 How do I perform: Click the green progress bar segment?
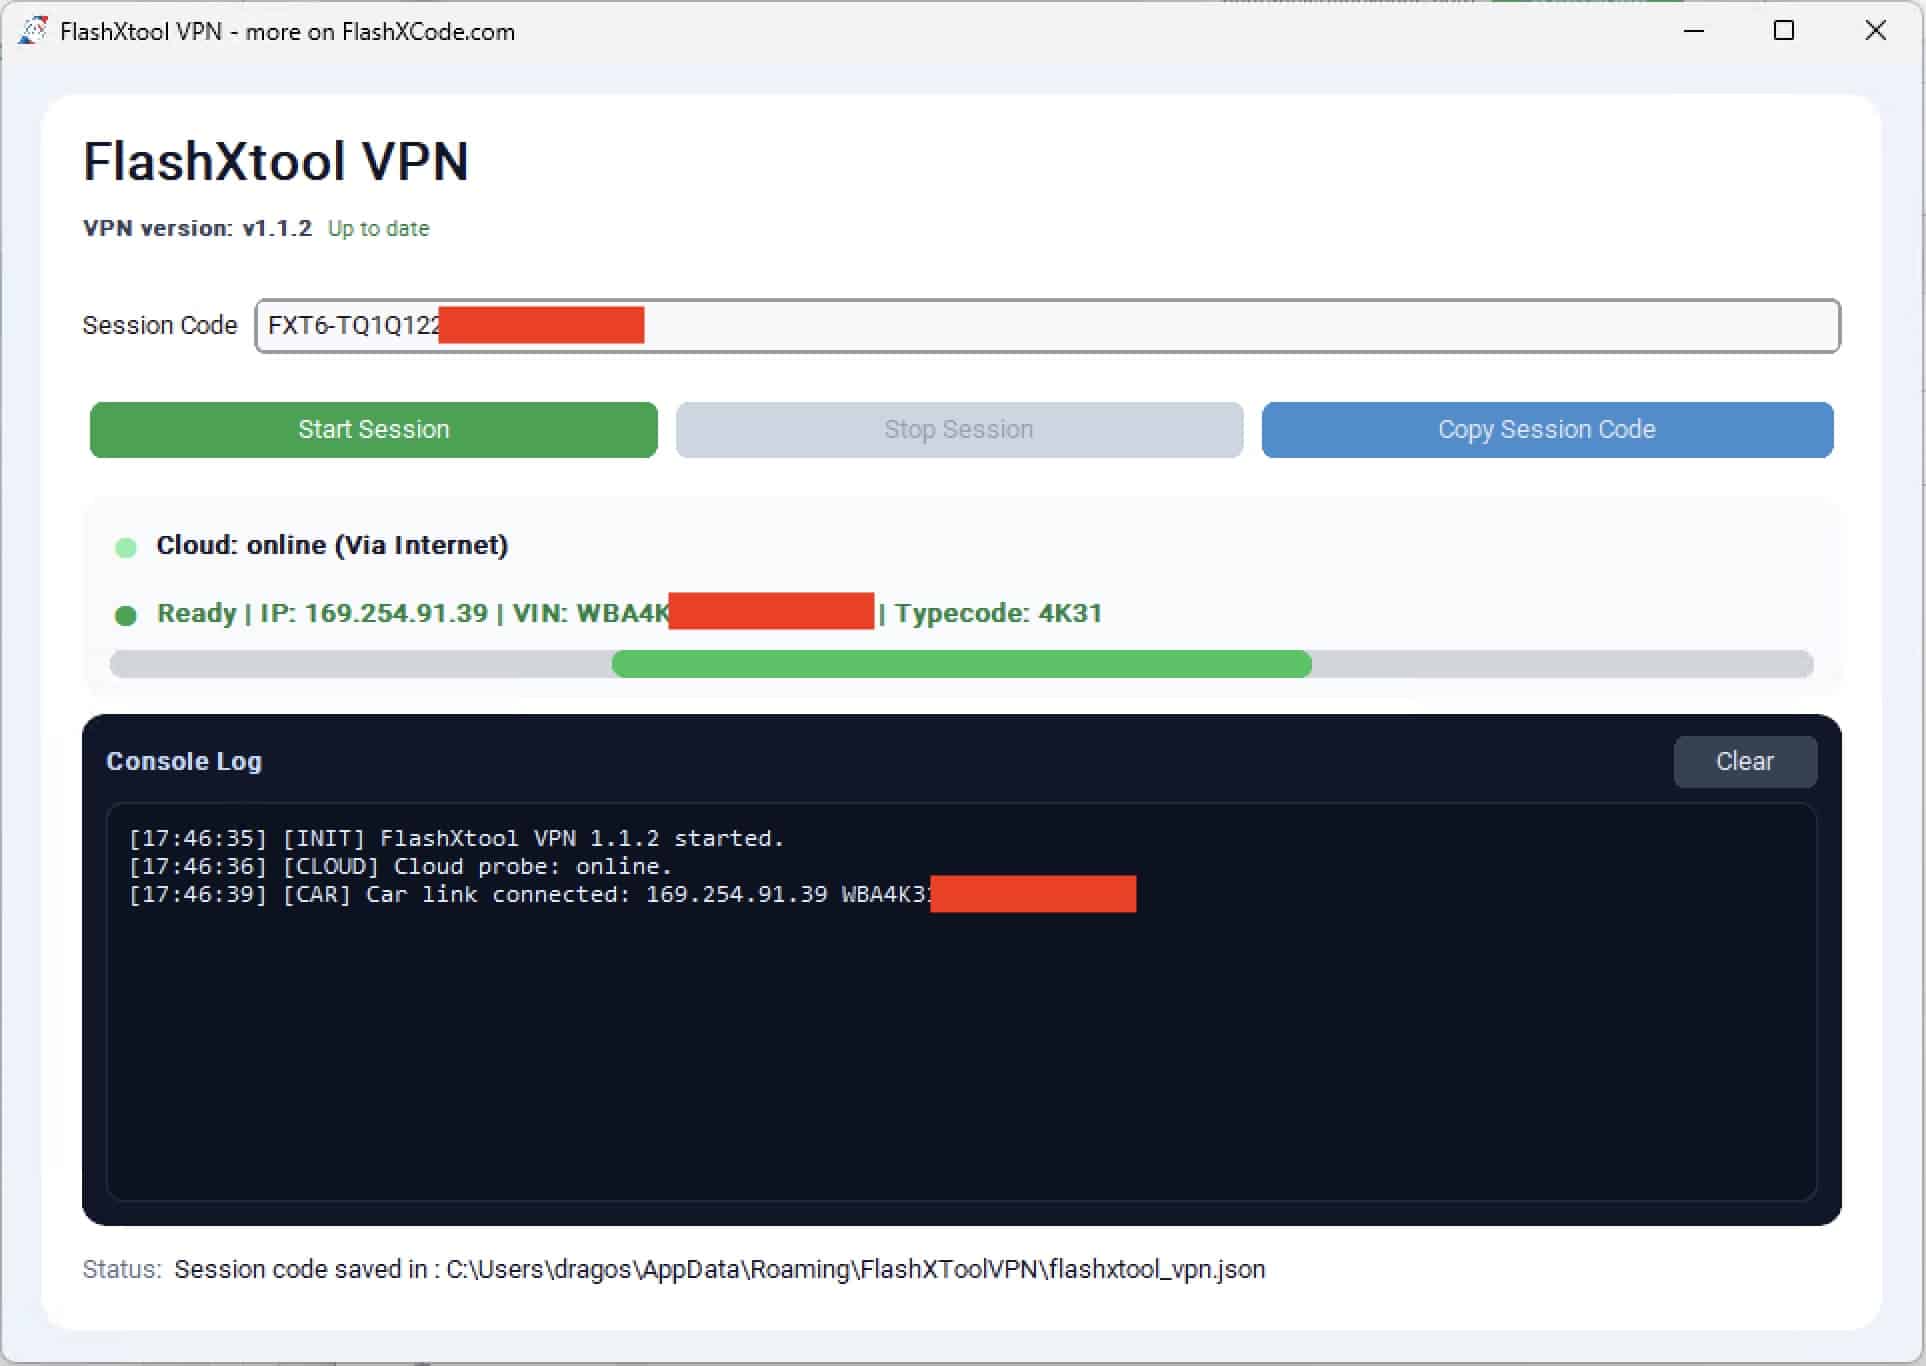(960, 664)
